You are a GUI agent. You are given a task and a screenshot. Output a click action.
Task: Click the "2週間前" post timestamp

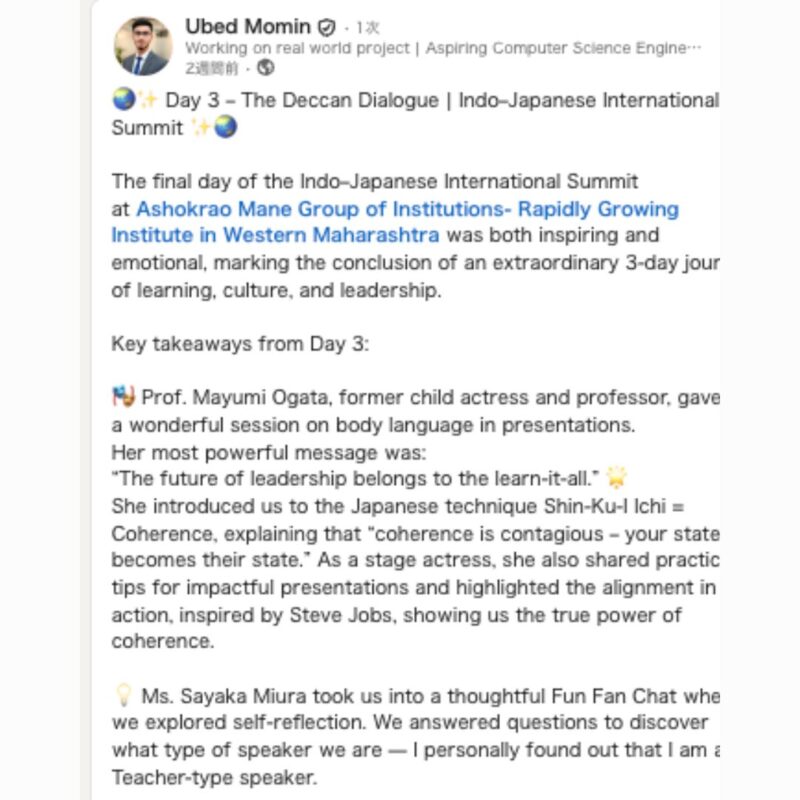click(211, 68)
